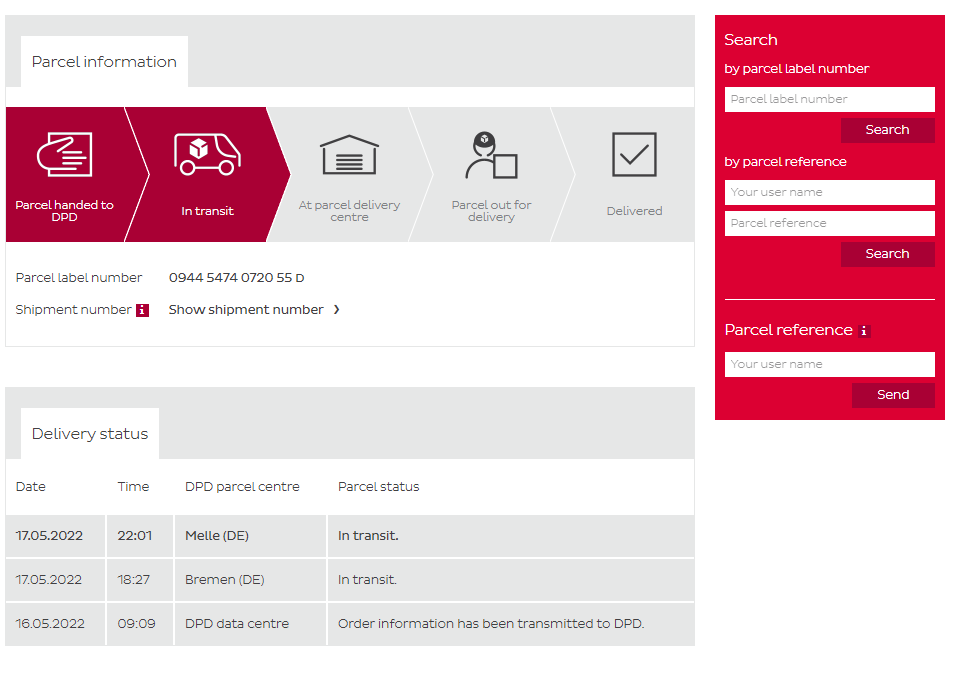Focus the user name field above Send button
This screenshot has height=680, width=966.
[x=829, y=364]
